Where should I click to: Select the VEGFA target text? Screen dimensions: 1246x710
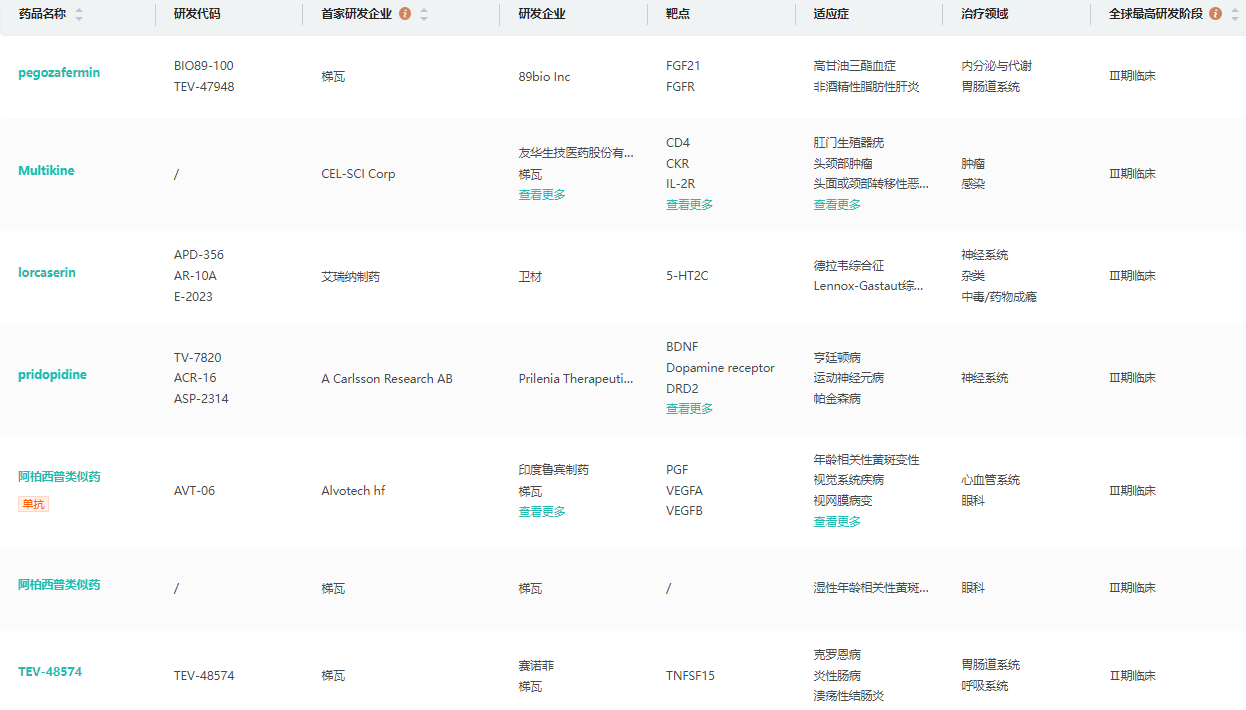685,491
